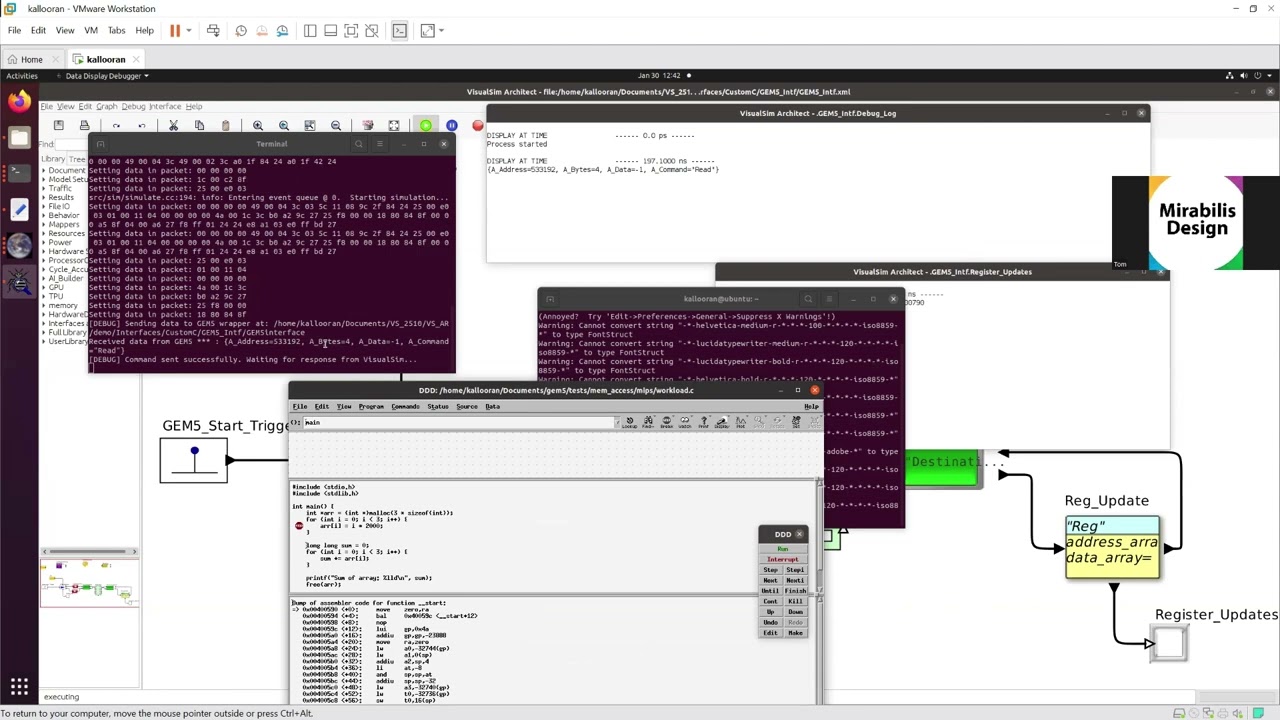The width and height of the screenshot is (1280, 720).
Task: Click the revert to snapshot icon
Action: pos(262,31)
